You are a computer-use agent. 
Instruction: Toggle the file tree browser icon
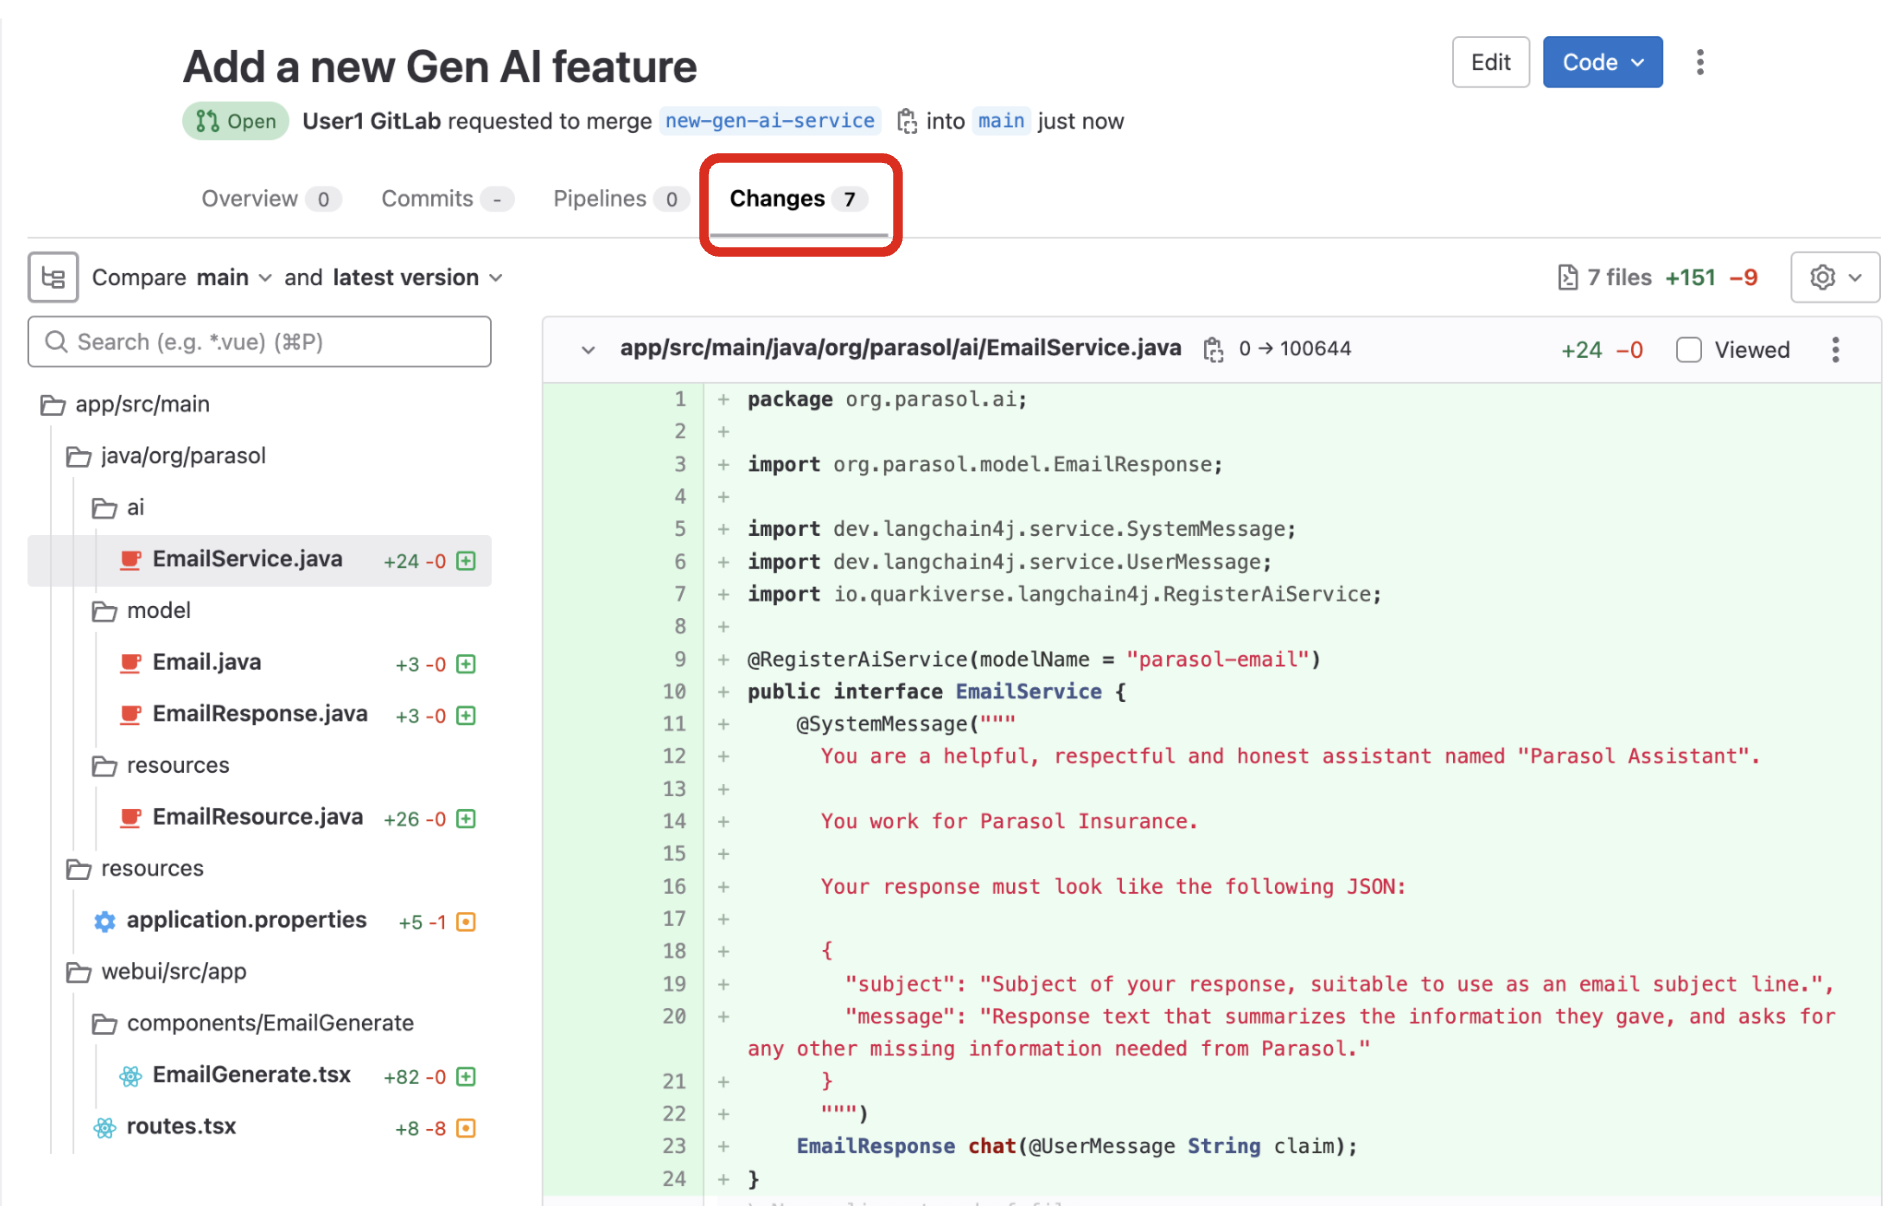pyautogui.click(x=53, y=277)
